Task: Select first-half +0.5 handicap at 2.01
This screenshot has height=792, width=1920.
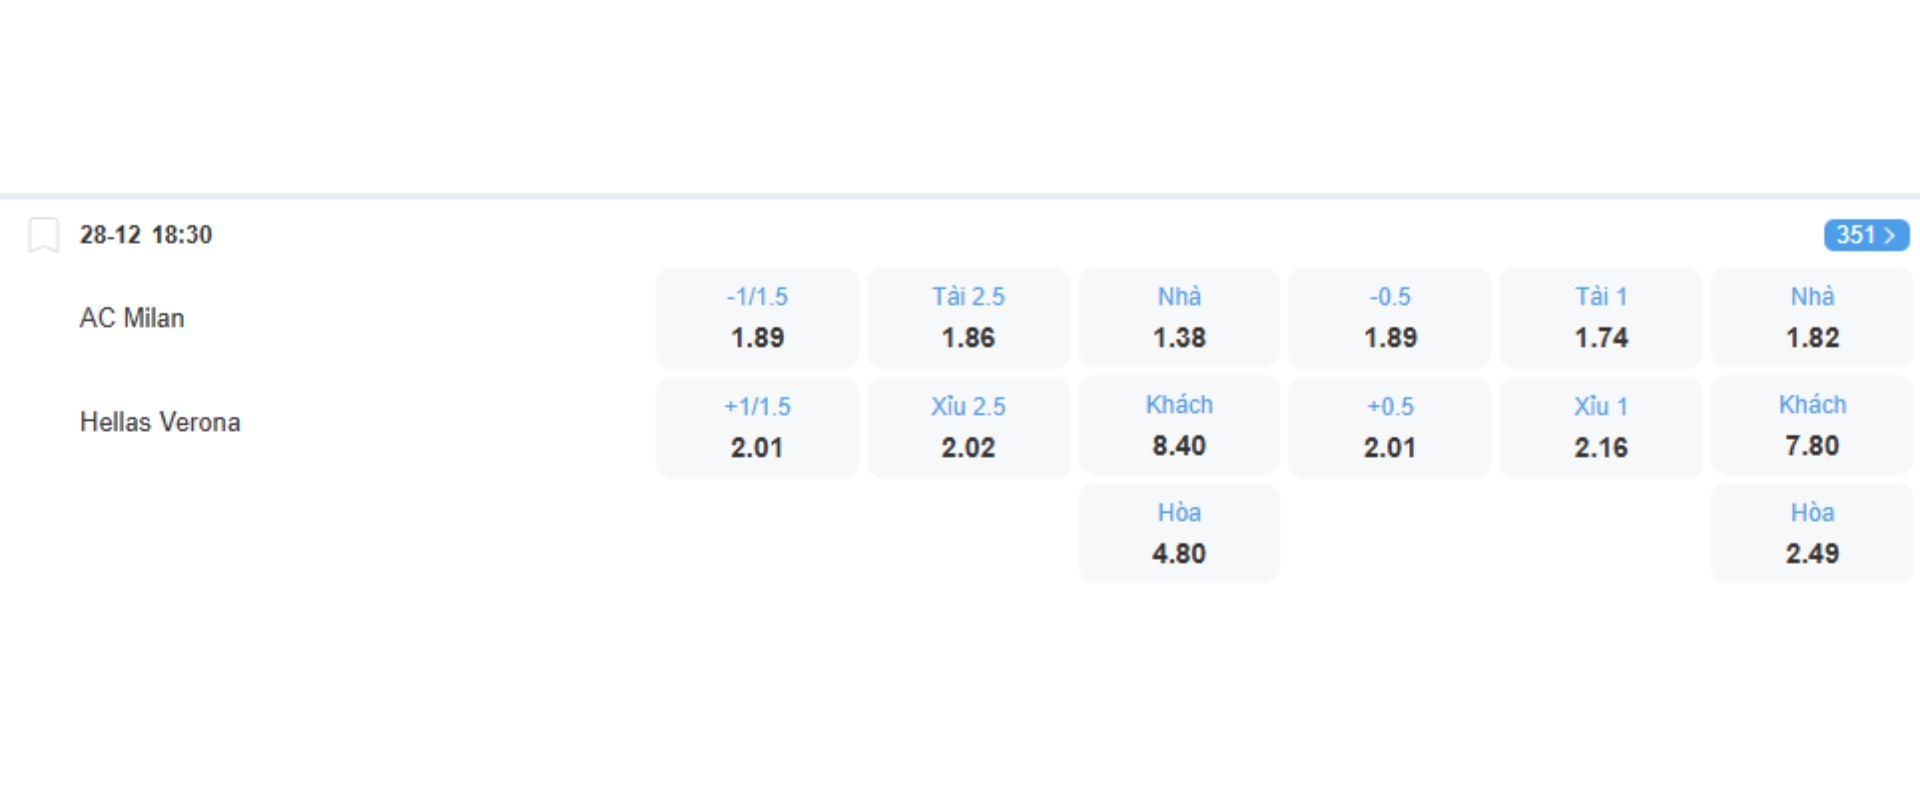Action: (x=1390, y=428)
